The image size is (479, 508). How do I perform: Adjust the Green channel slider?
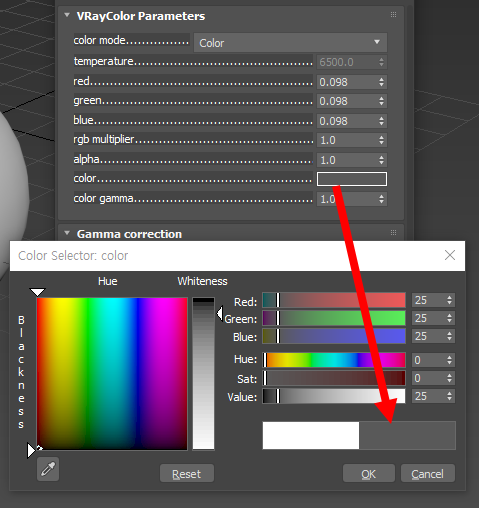(334, 318)
